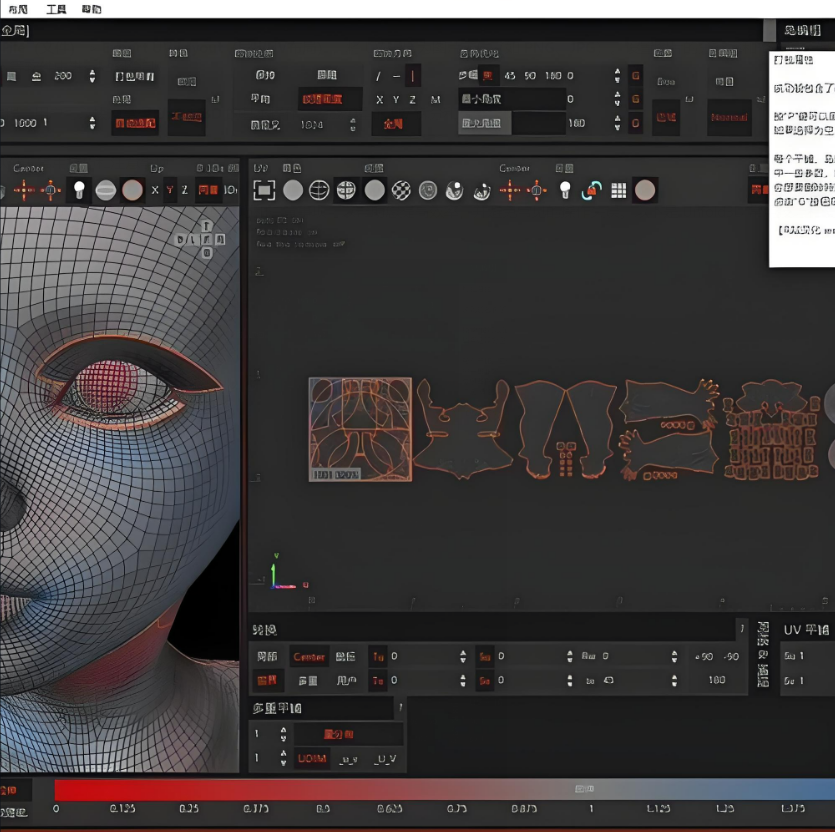Click the wireframe globe icon in the UV viewport toolbar
The image size is (835, 832).
click(319, 190)
